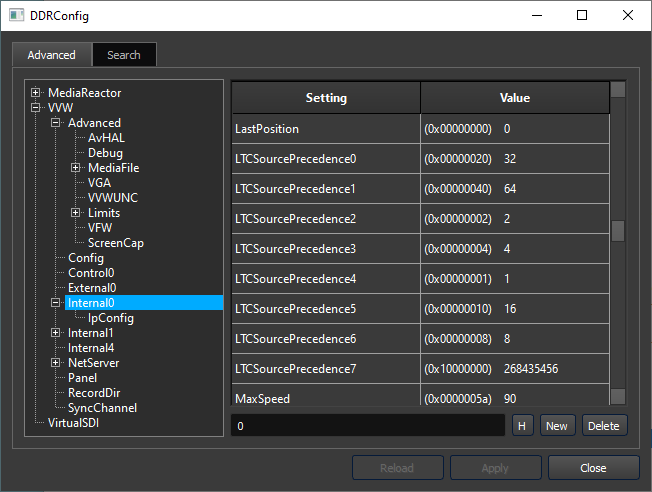652x492 pixels.
Task: Expand the MediaReactor tree node
Action: pos(36,92)
